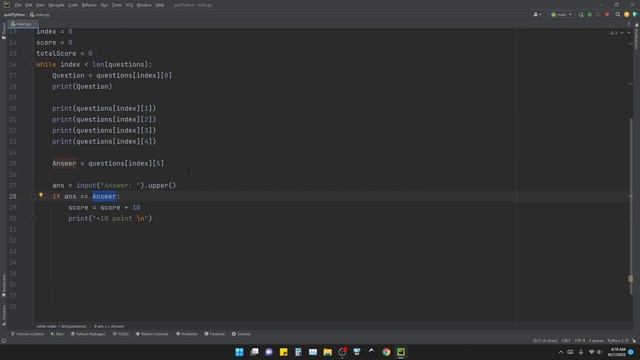Open the Navigate menu

tap(56, 5)
